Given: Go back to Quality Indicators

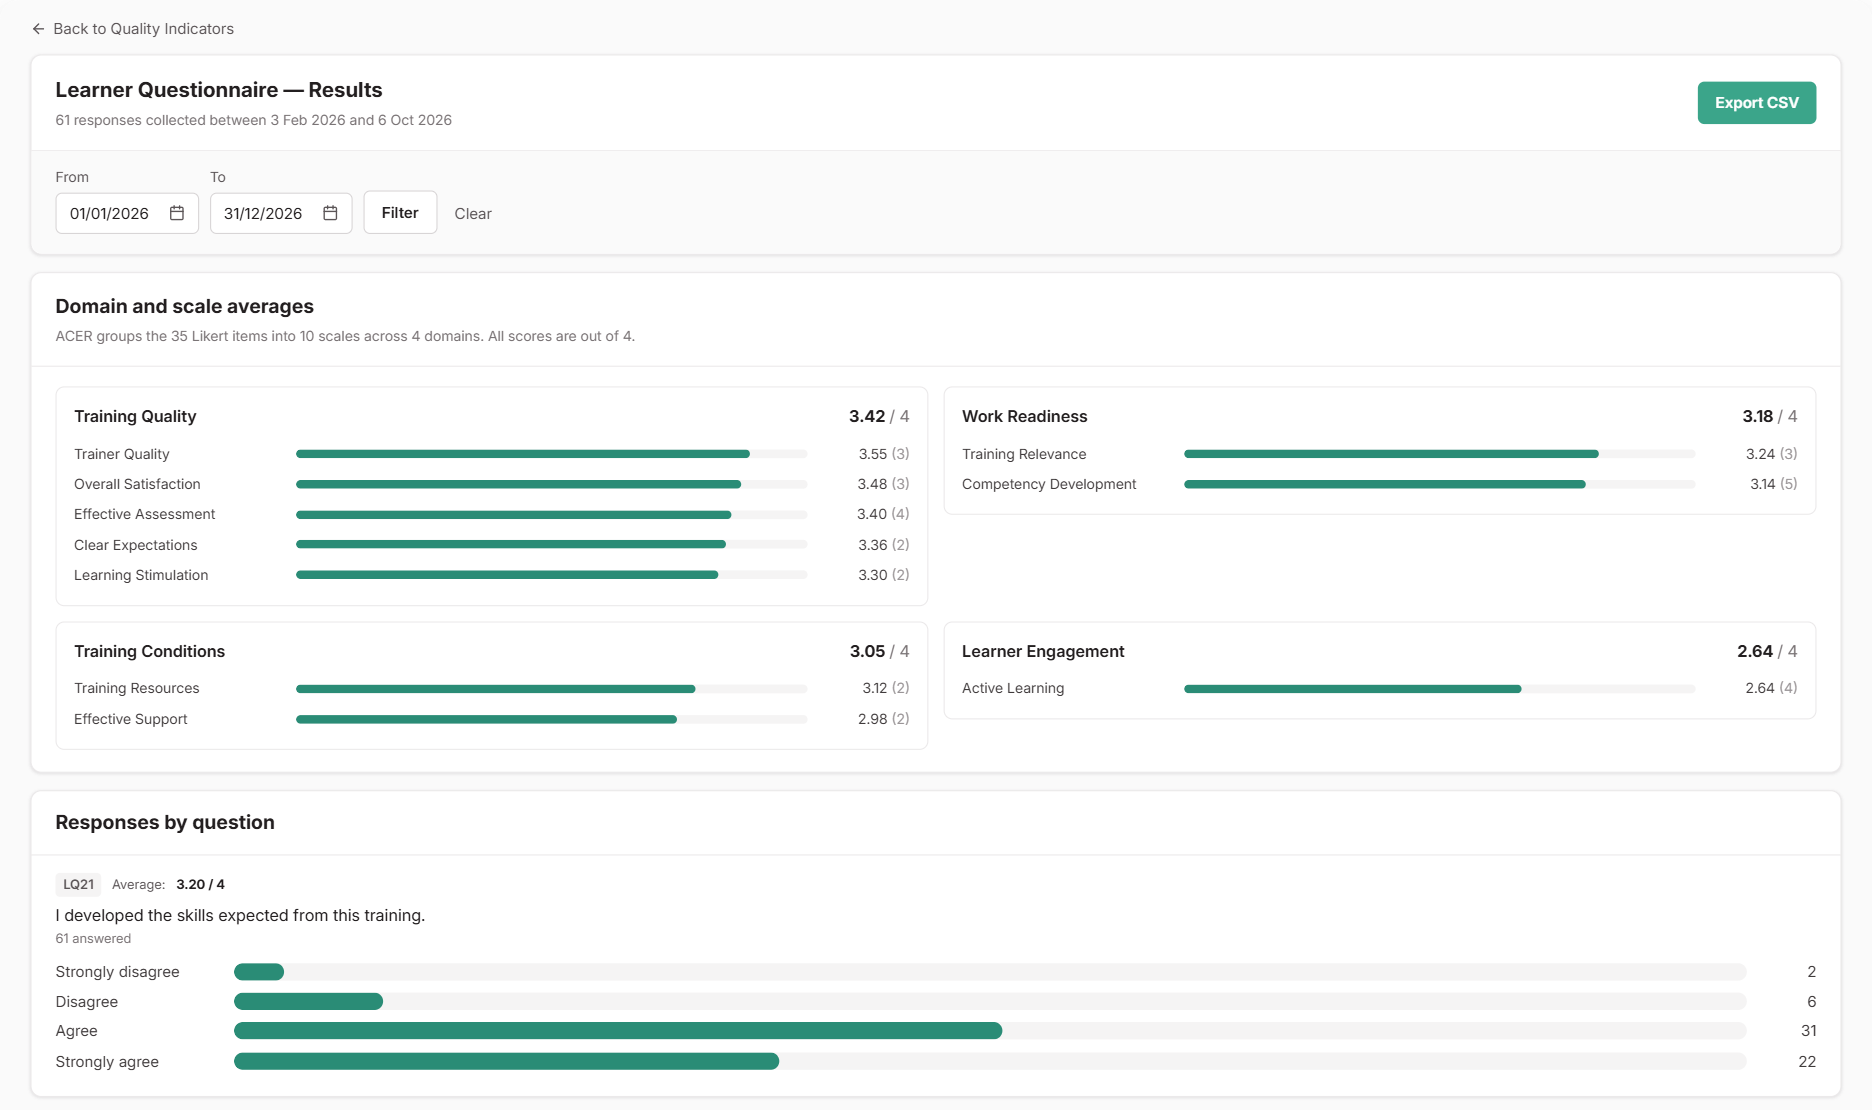Looking at the screenshot, I should [x=133, y=29].
